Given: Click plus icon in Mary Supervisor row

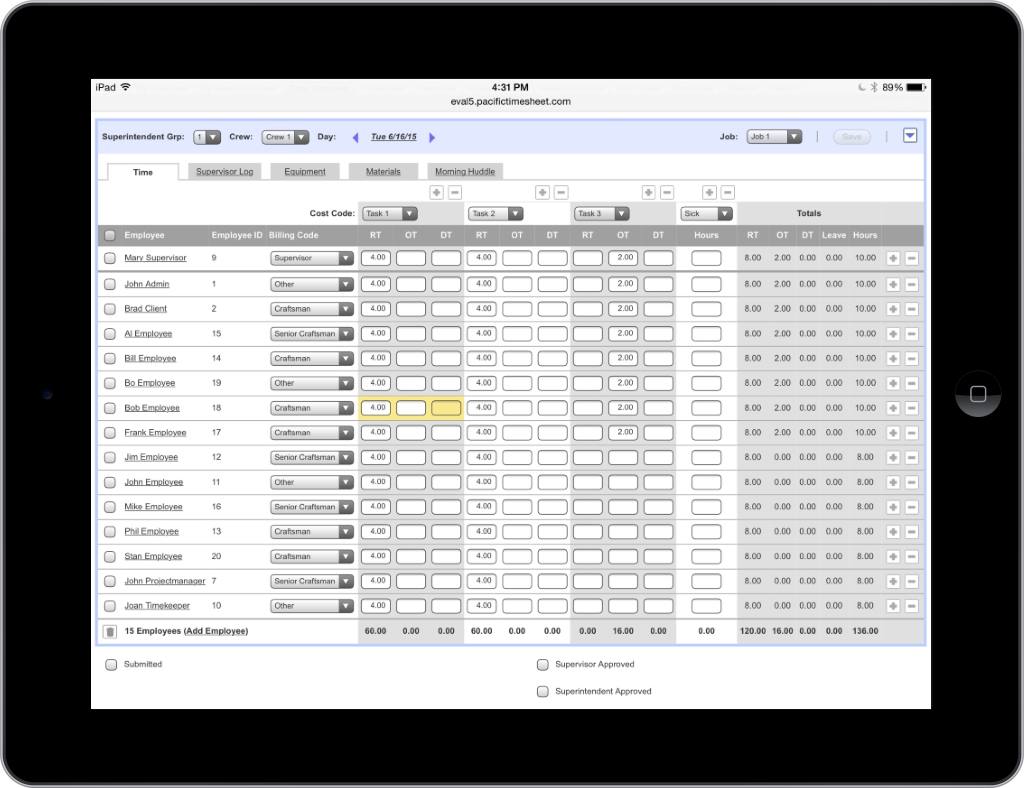Looking at the screenshot, I should tap(893, 258).
